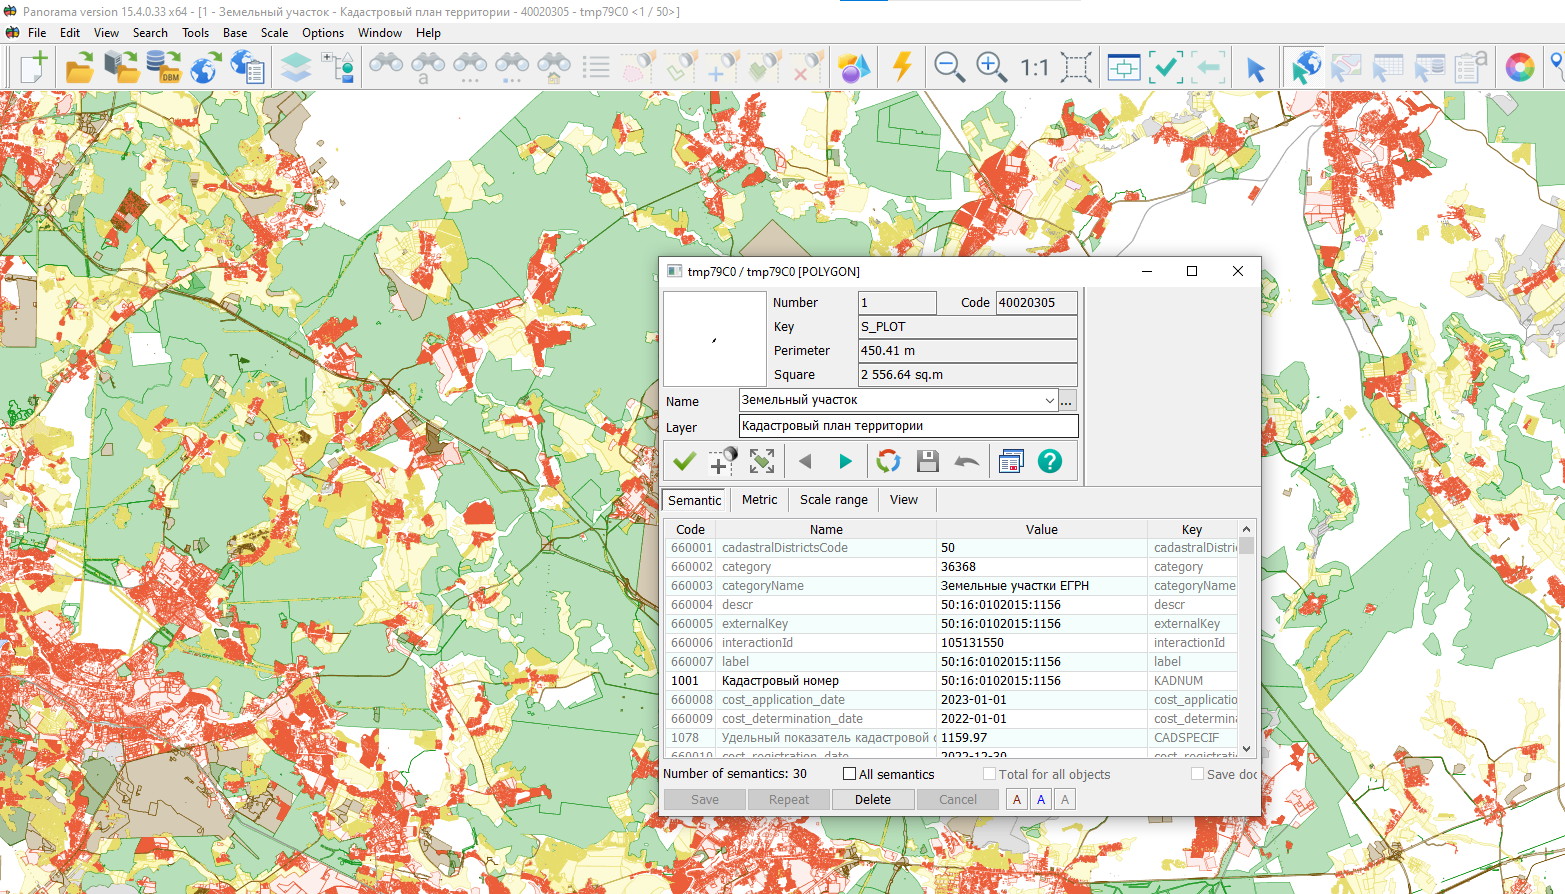Click the green checkmark in object dialog

(684, 461)
